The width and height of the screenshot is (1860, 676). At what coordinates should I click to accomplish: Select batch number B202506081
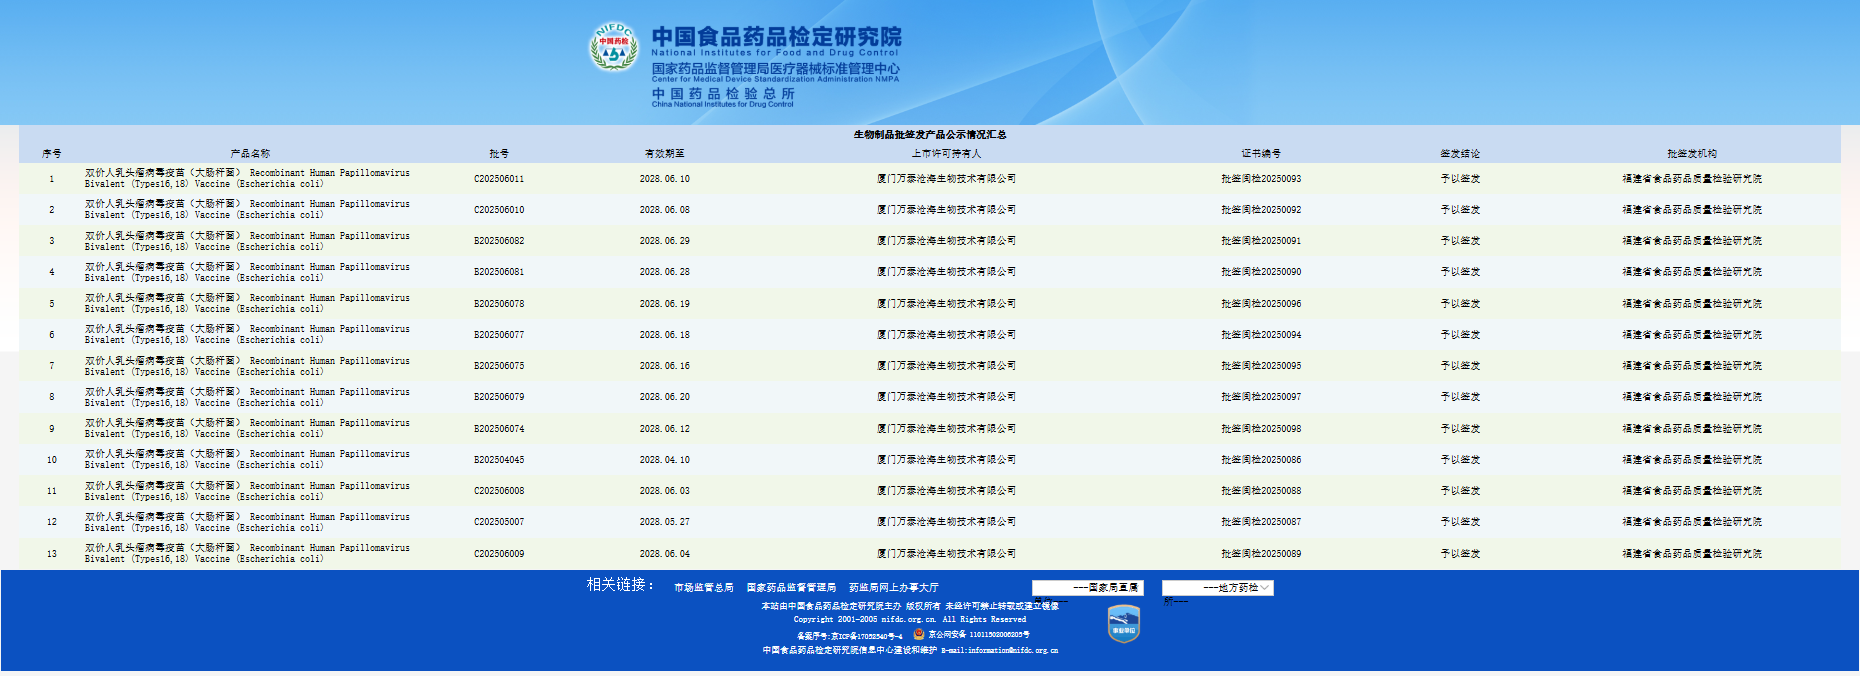tap(499, 272)
